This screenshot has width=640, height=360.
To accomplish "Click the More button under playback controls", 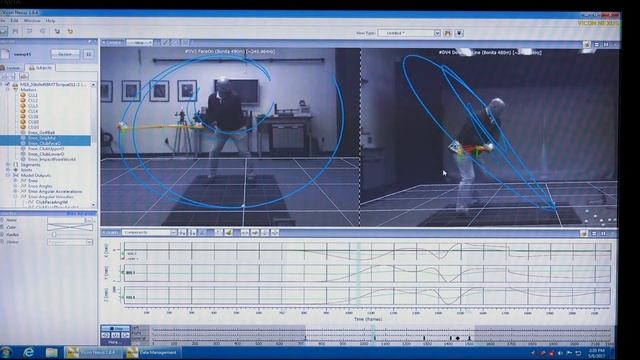I will [113, 342].
